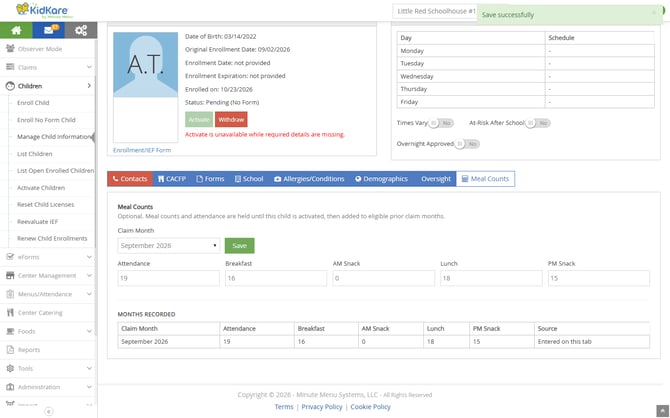Collapse sidebar with bottom arrow icon
The height and width of the screenshot is (418, 670).
click(x=49, y=412)
